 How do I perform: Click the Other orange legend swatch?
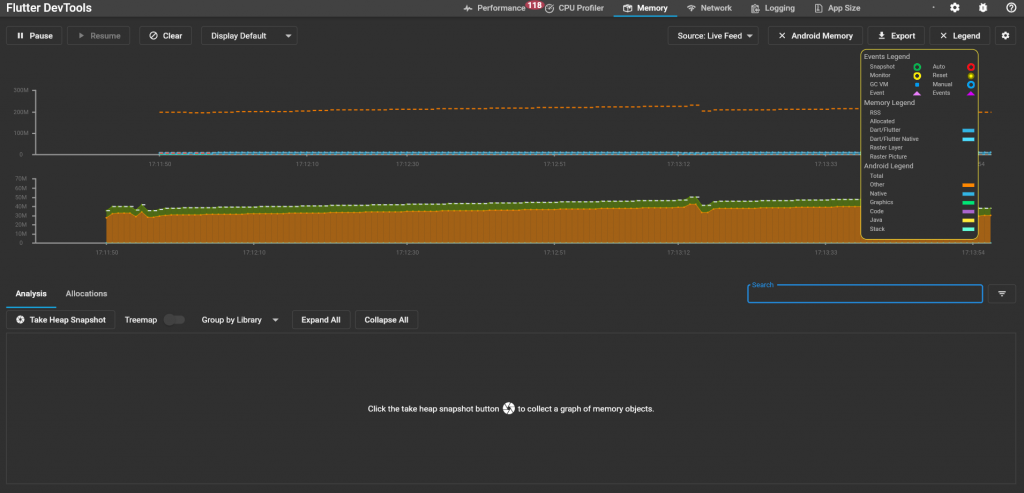coord(968,185)
